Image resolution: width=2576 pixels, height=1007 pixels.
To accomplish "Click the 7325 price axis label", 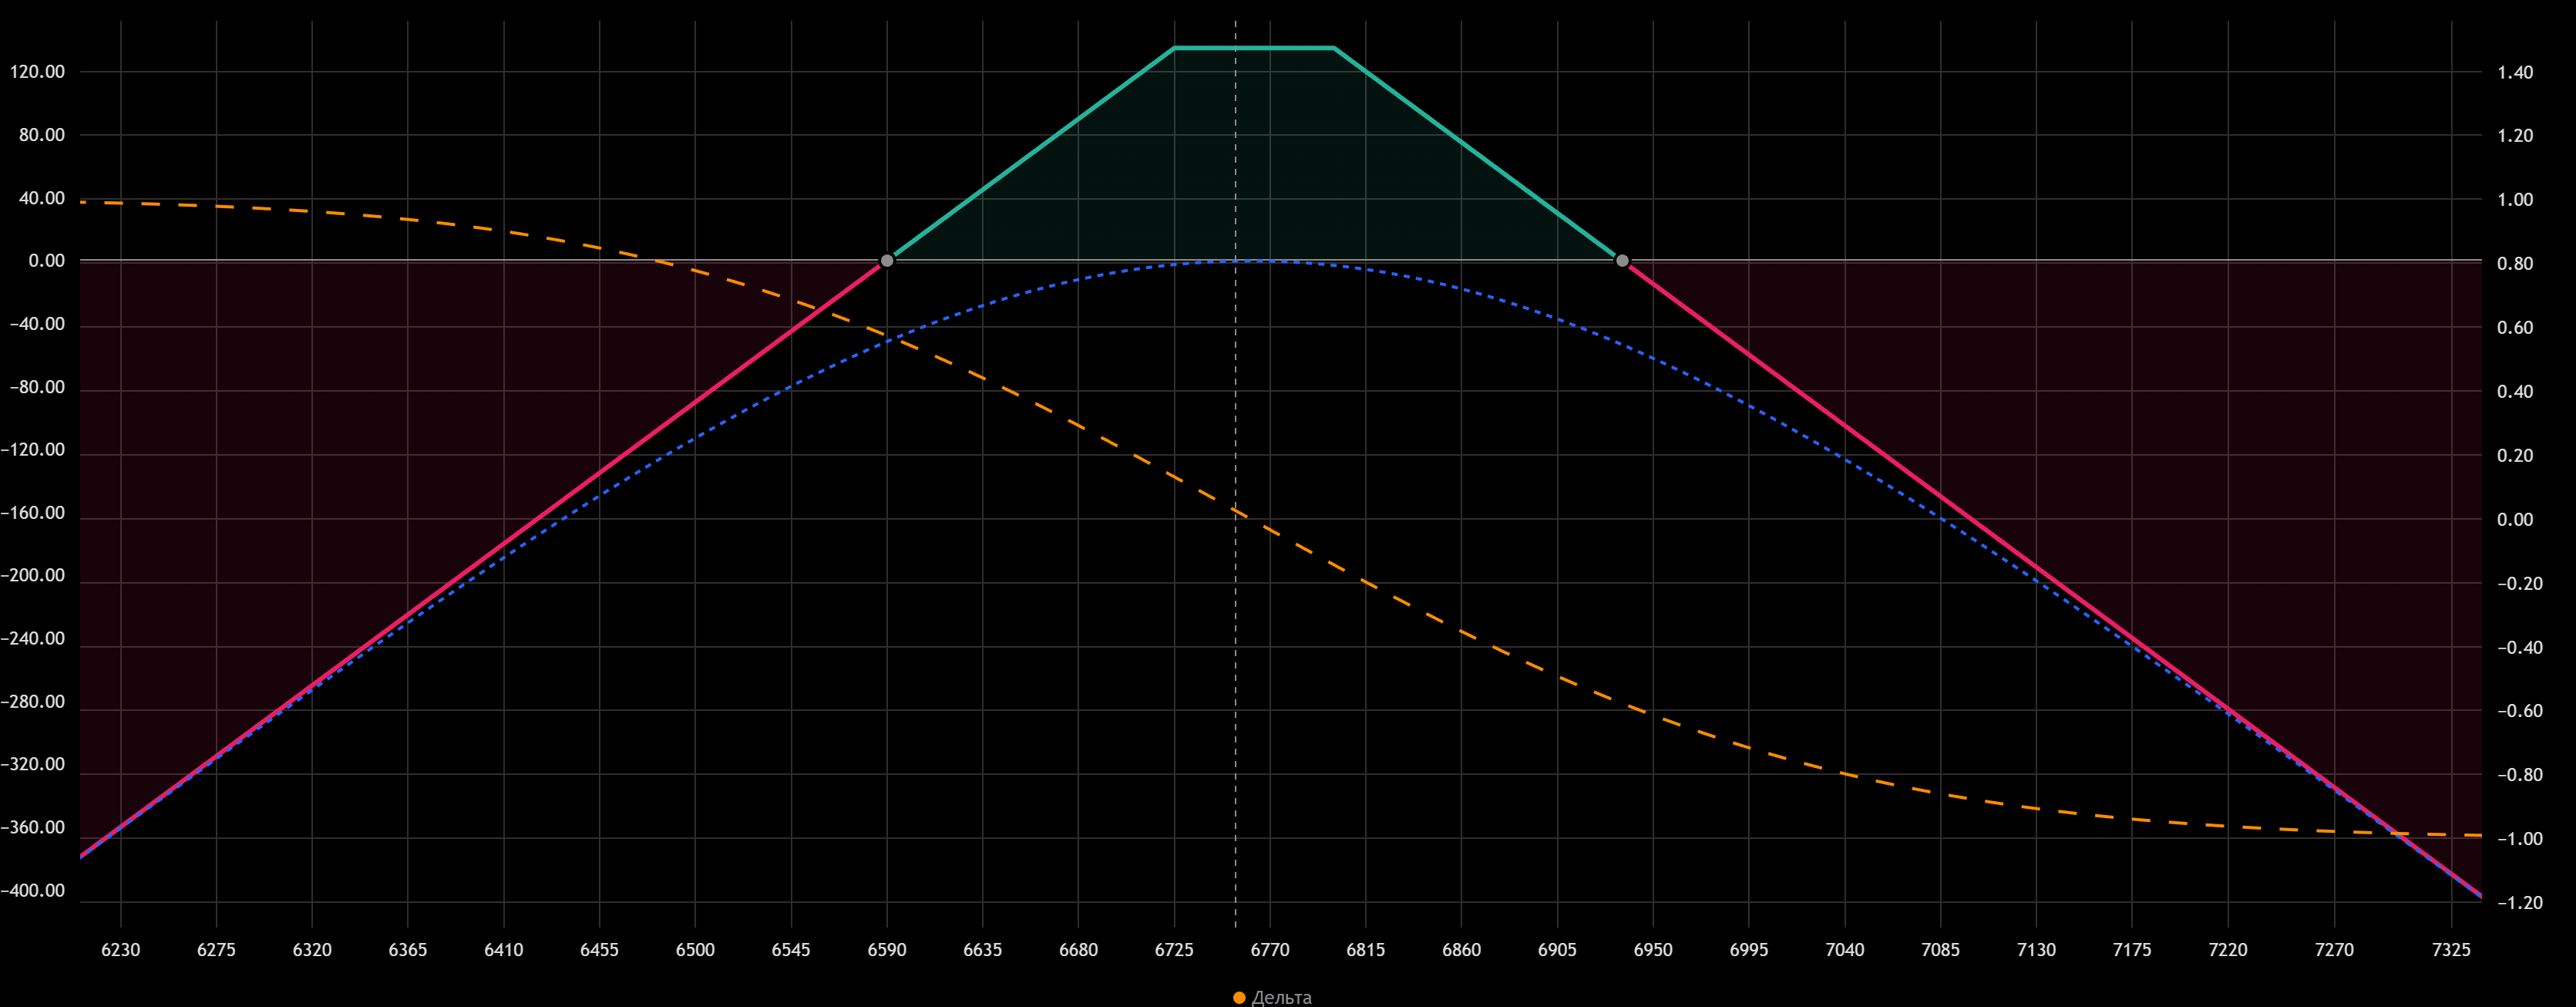I will (x=2452, y=950).
